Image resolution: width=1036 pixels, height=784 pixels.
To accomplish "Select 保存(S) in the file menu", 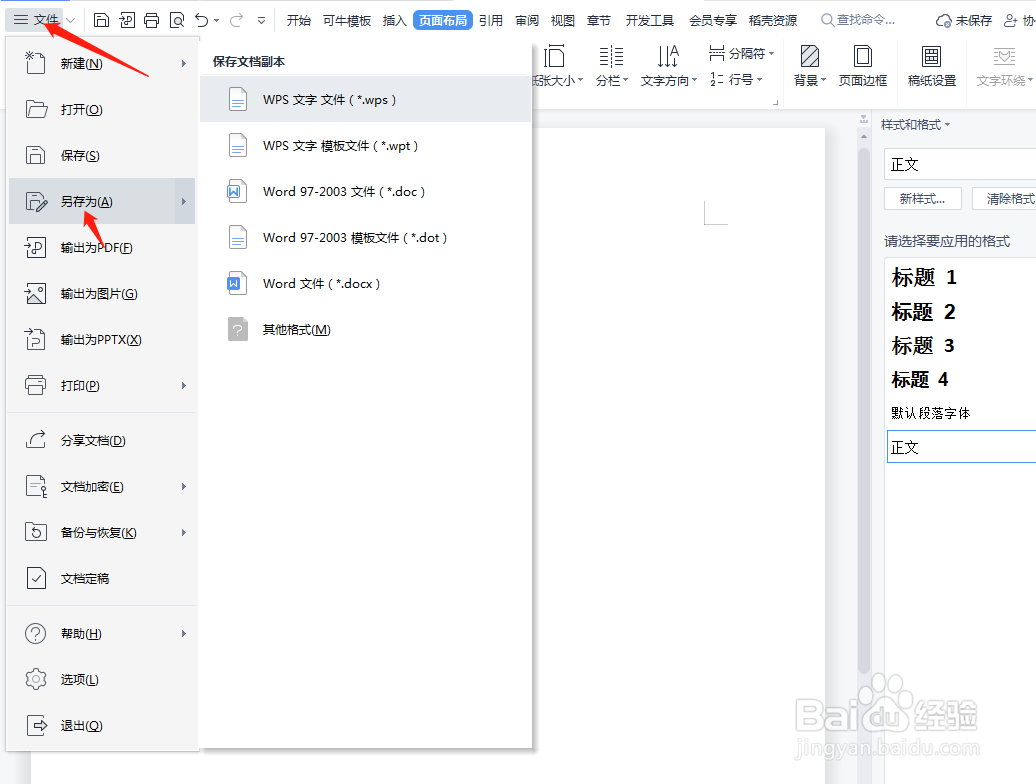I will coord(102,156).
